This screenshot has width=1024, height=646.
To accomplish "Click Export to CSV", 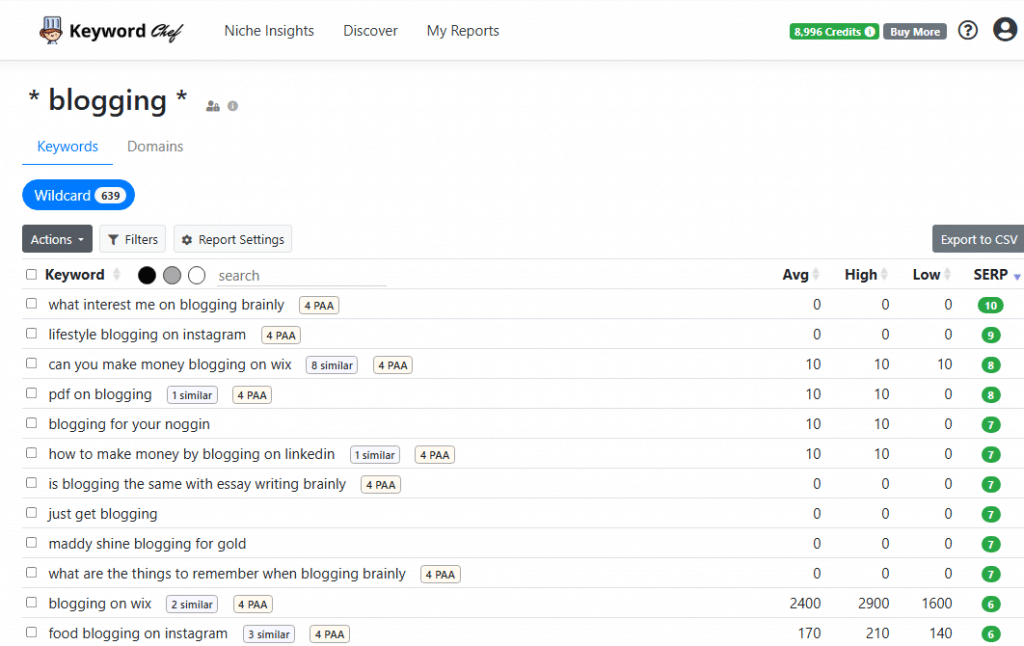I will (x=978, y=239).
